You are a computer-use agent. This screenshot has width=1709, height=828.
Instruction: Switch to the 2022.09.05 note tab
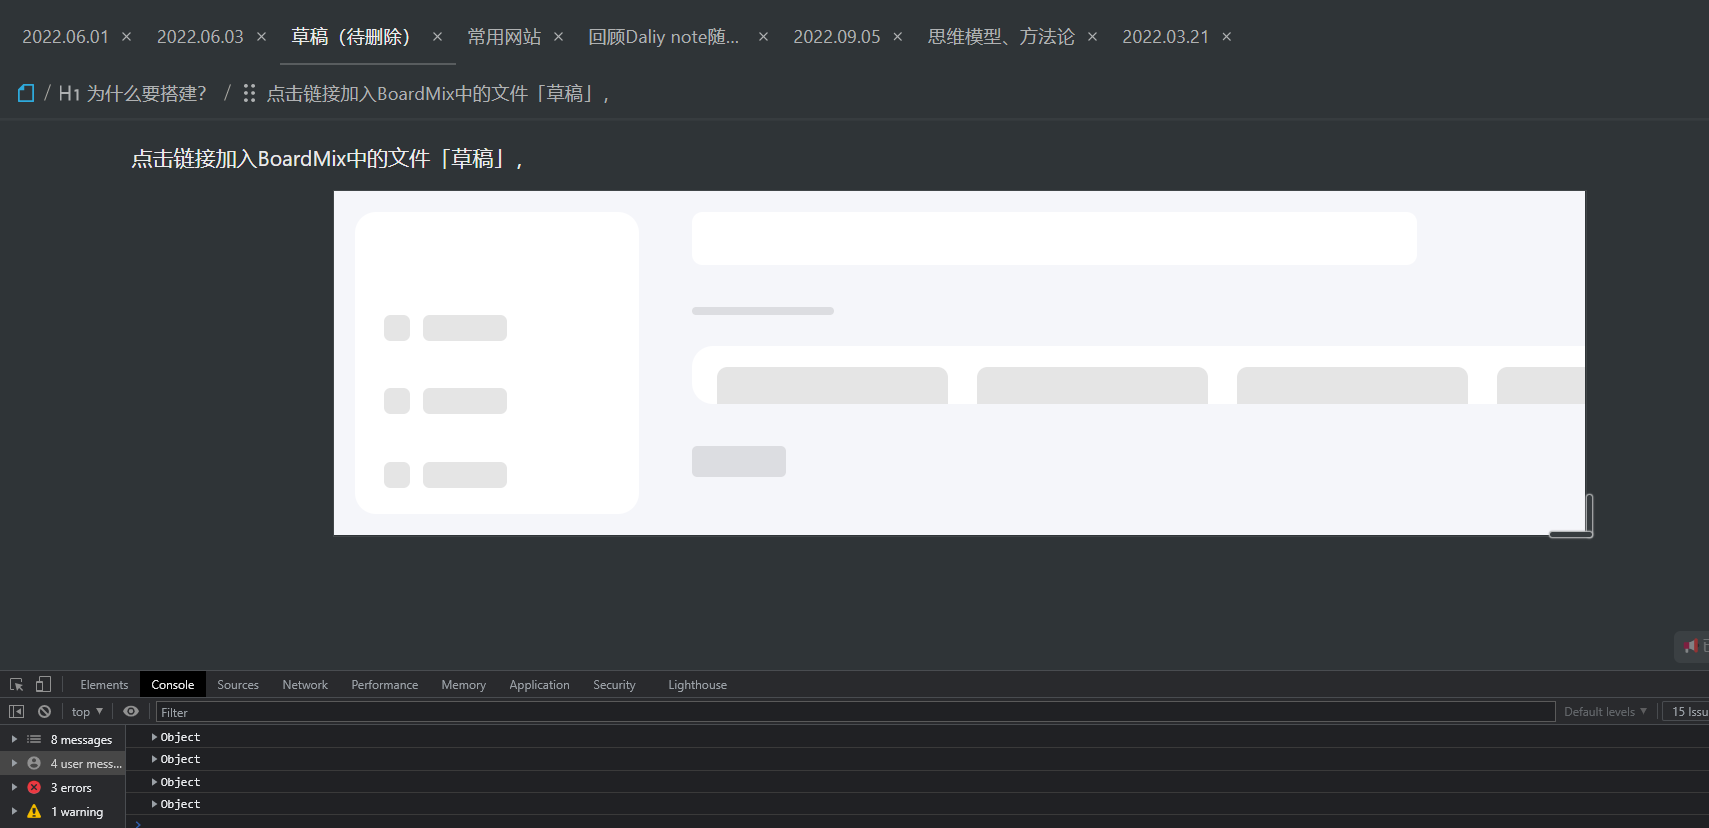(x=836, y=37)
